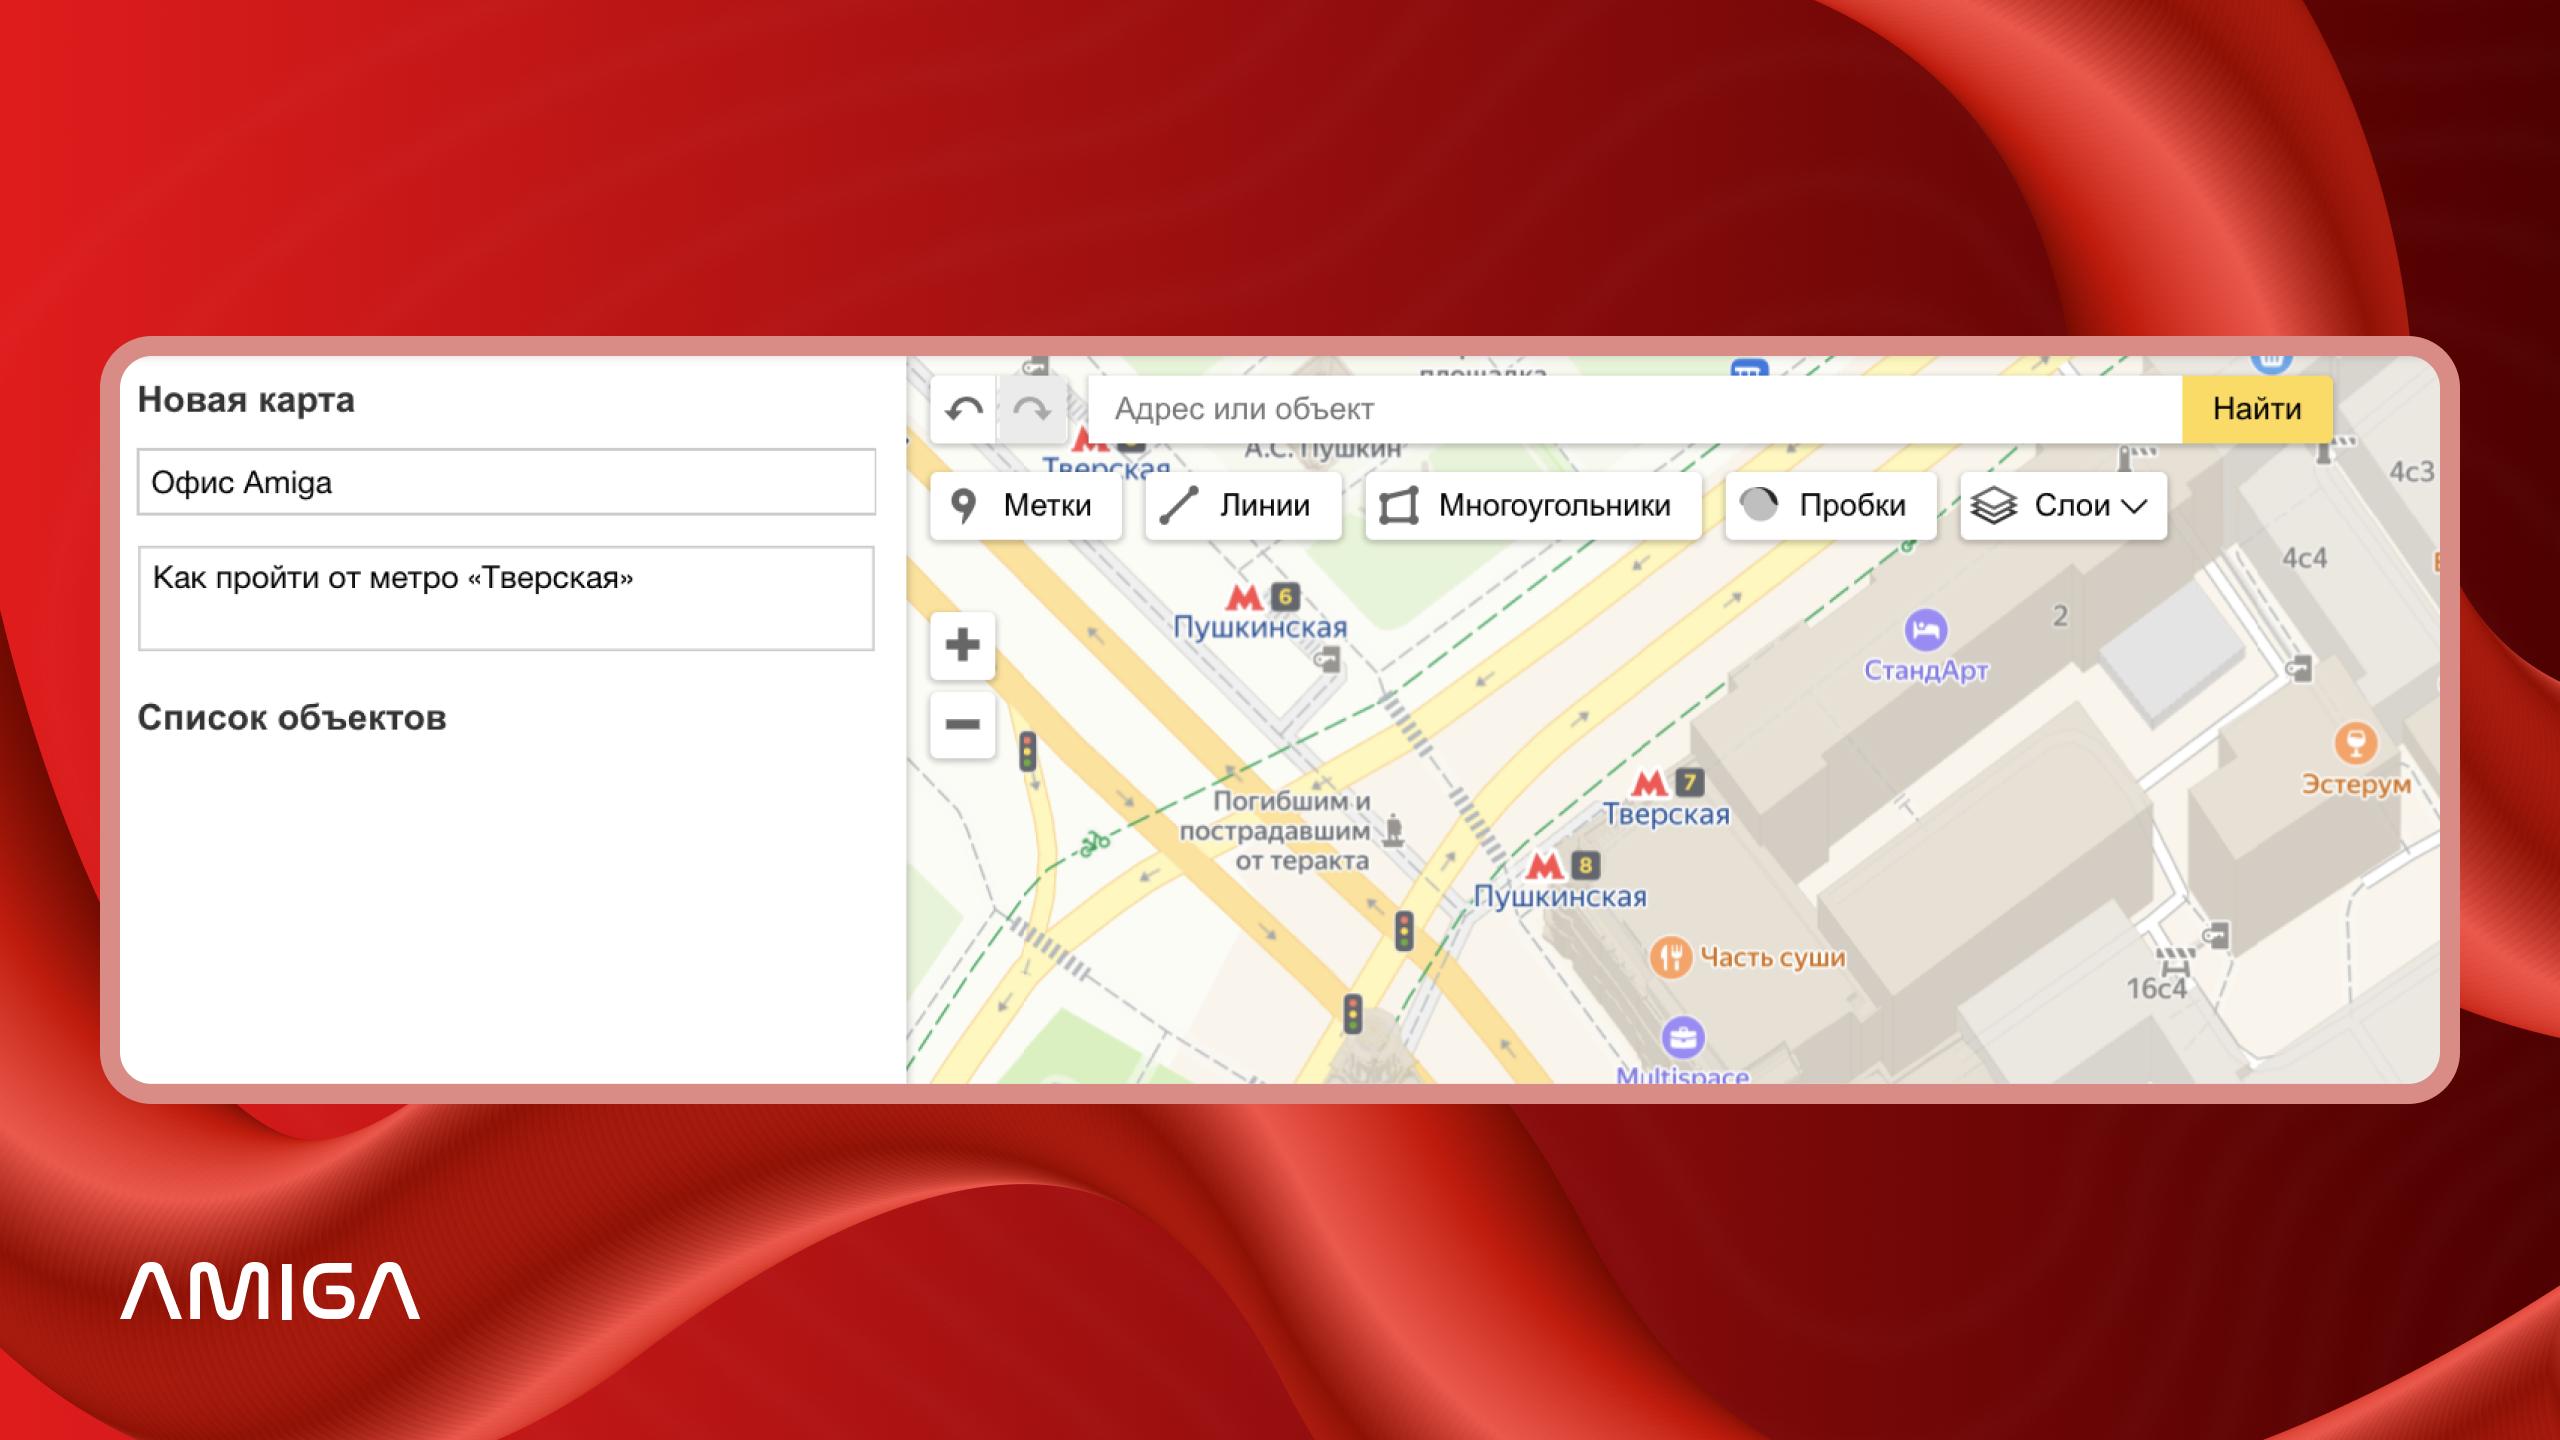Click the Часть суши restaurant icon

tap(1669, 957)
